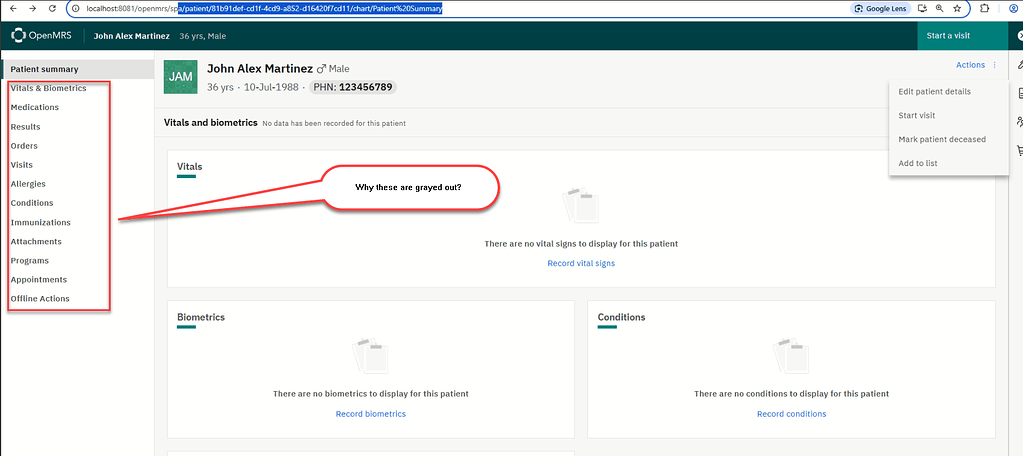Viewport: 1023px width, 456px height.
Task: Choose Mark patient deceased option
Action: click(941, 140)
